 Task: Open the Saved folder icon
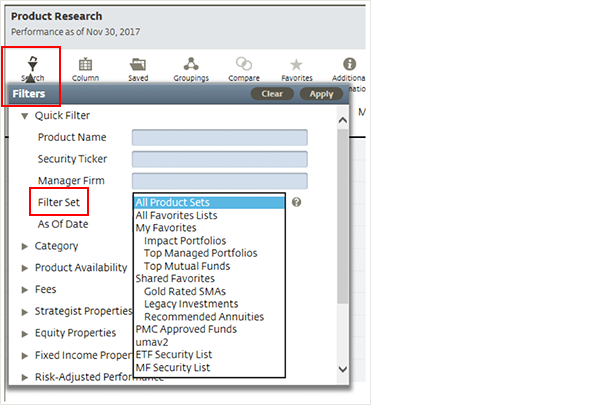pos(138,64)
